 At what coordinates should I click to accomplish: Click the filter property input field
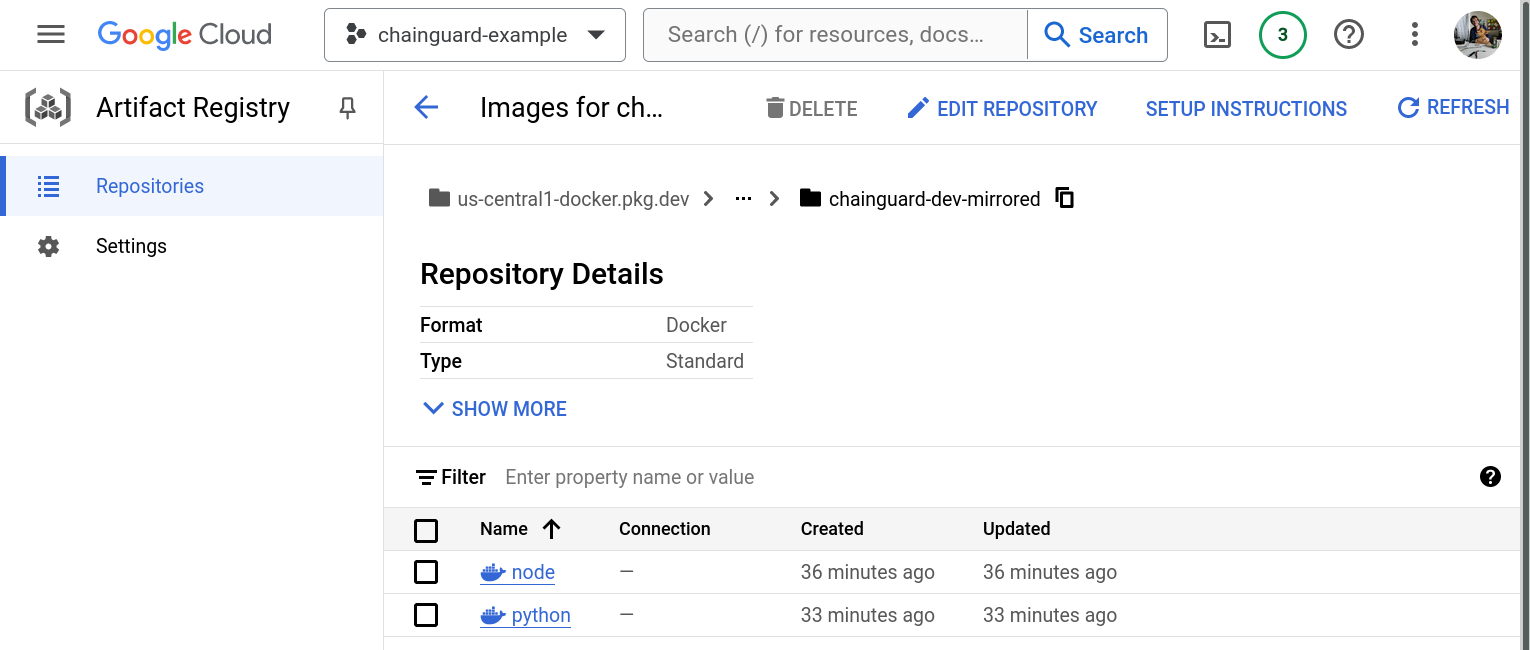click(629, 477)
